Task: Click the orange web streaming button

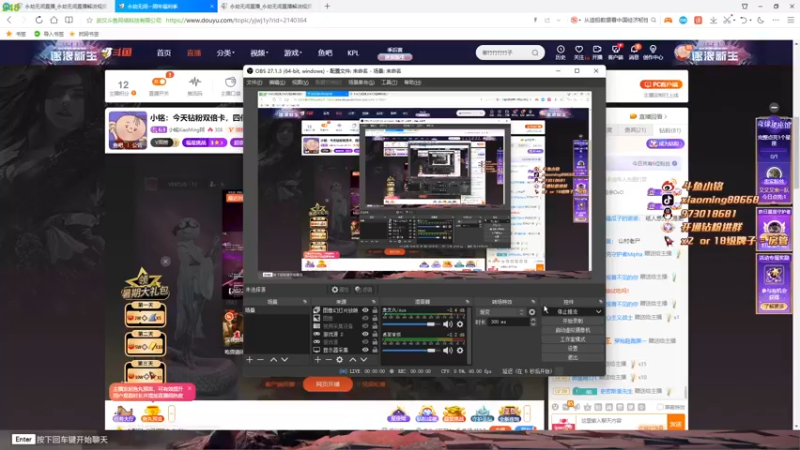Action: click(x=328, y=384)
